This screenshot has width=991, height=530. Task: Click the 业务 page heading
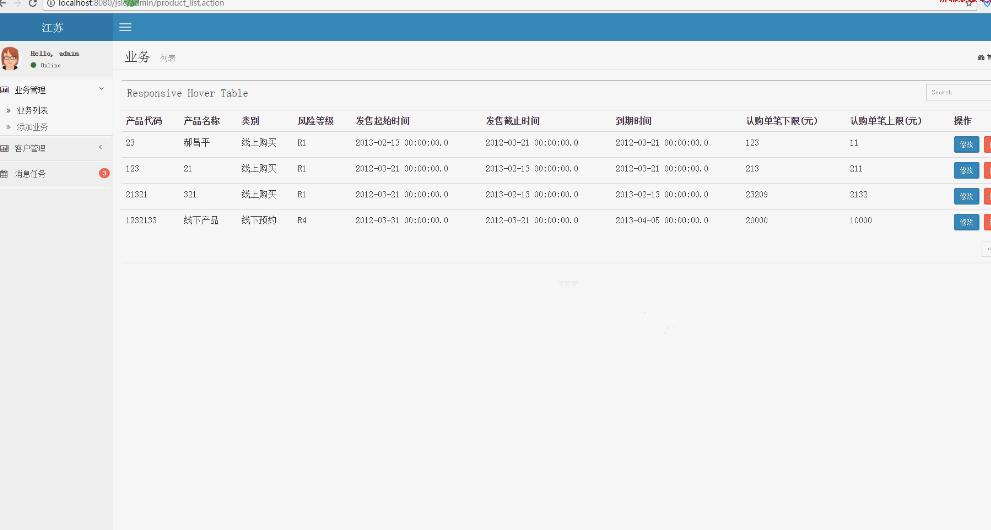coord(137,57)
